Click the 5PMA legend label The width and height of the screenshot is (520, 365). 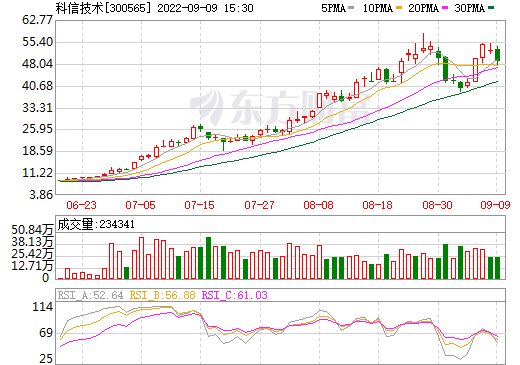(x=333, y=8)
